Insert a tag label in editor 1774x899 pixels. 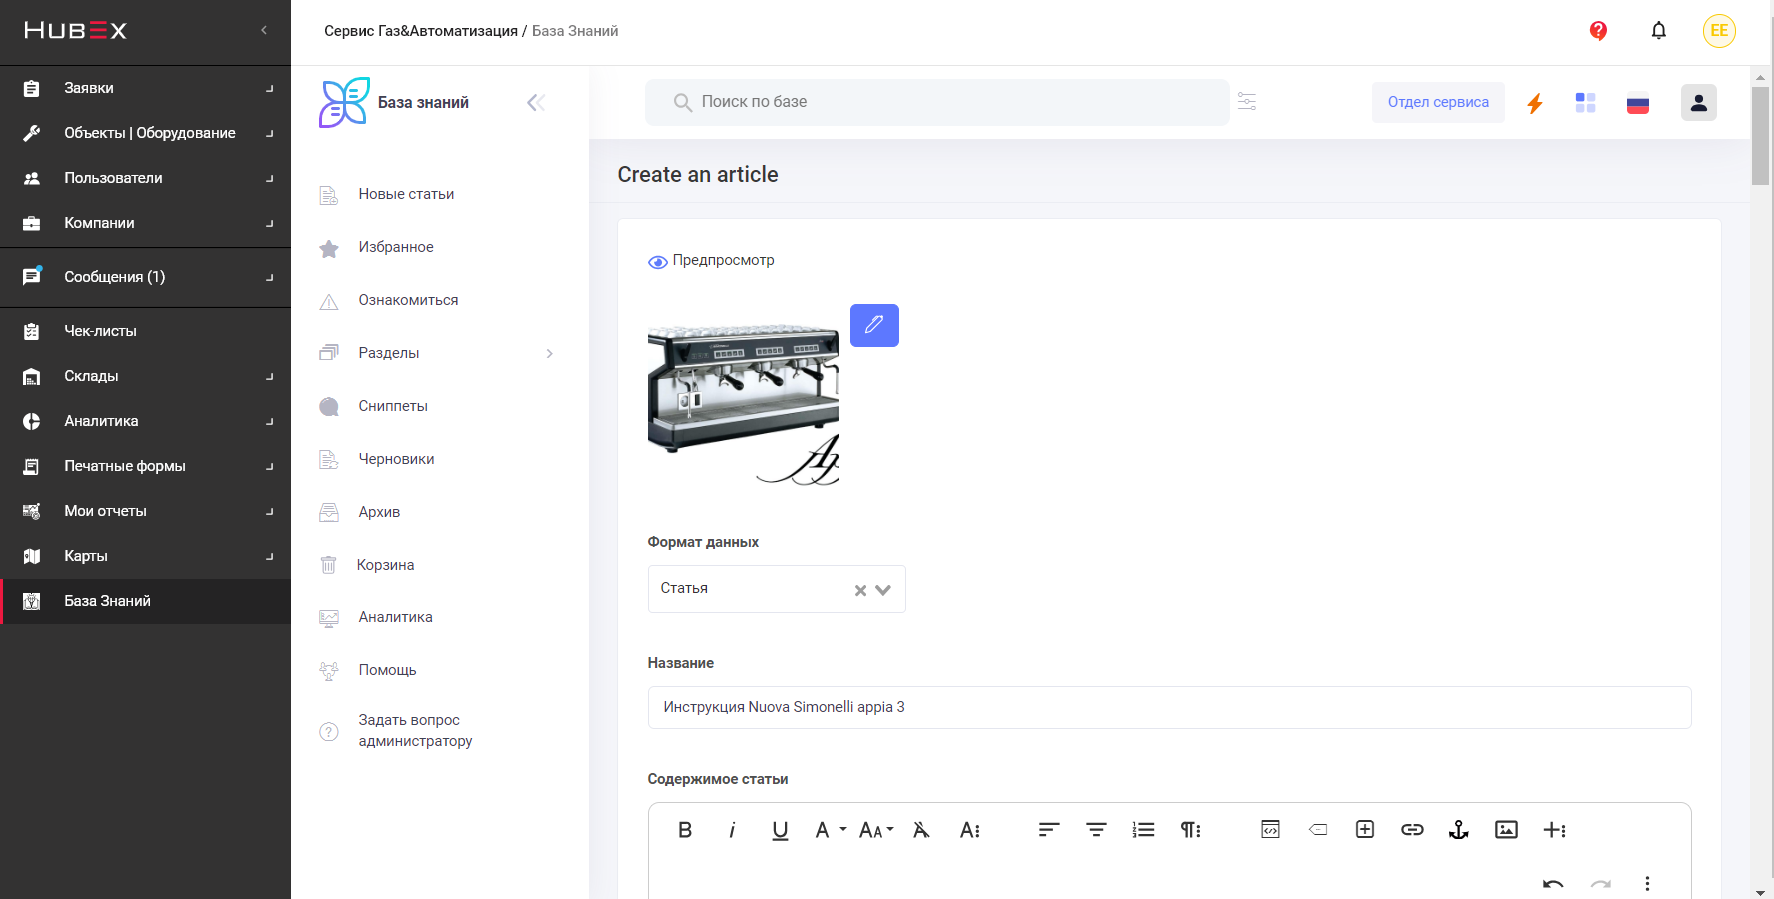point(1318,830)
